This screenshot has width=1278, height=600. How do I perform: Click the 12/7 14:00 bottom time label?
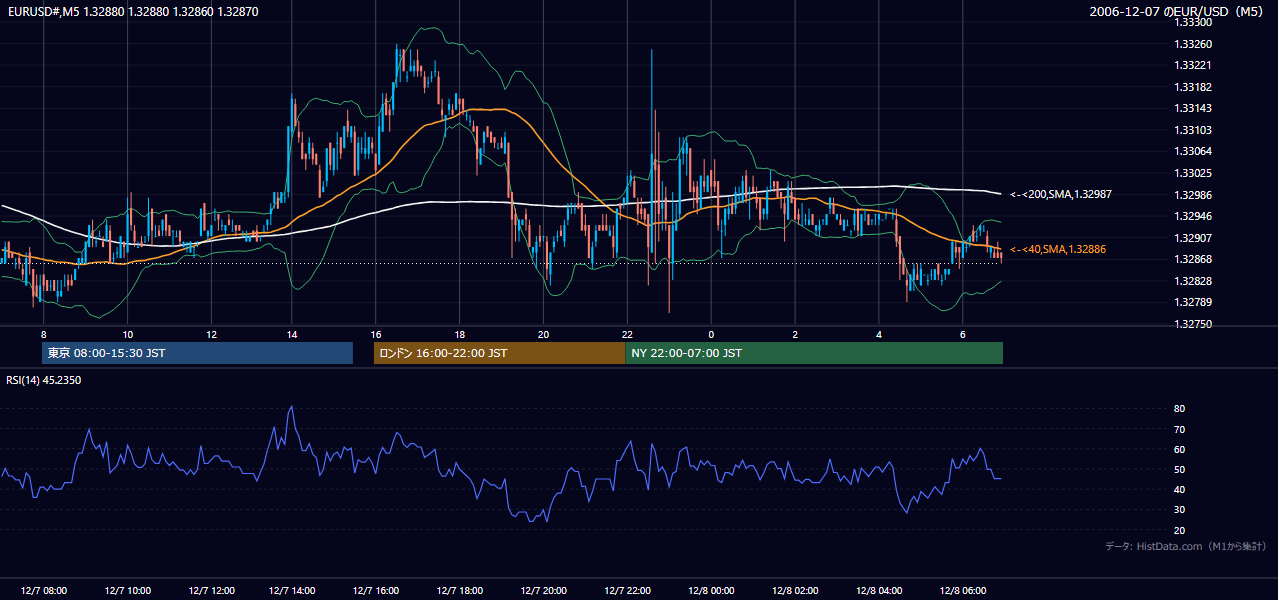coord(291,590)
